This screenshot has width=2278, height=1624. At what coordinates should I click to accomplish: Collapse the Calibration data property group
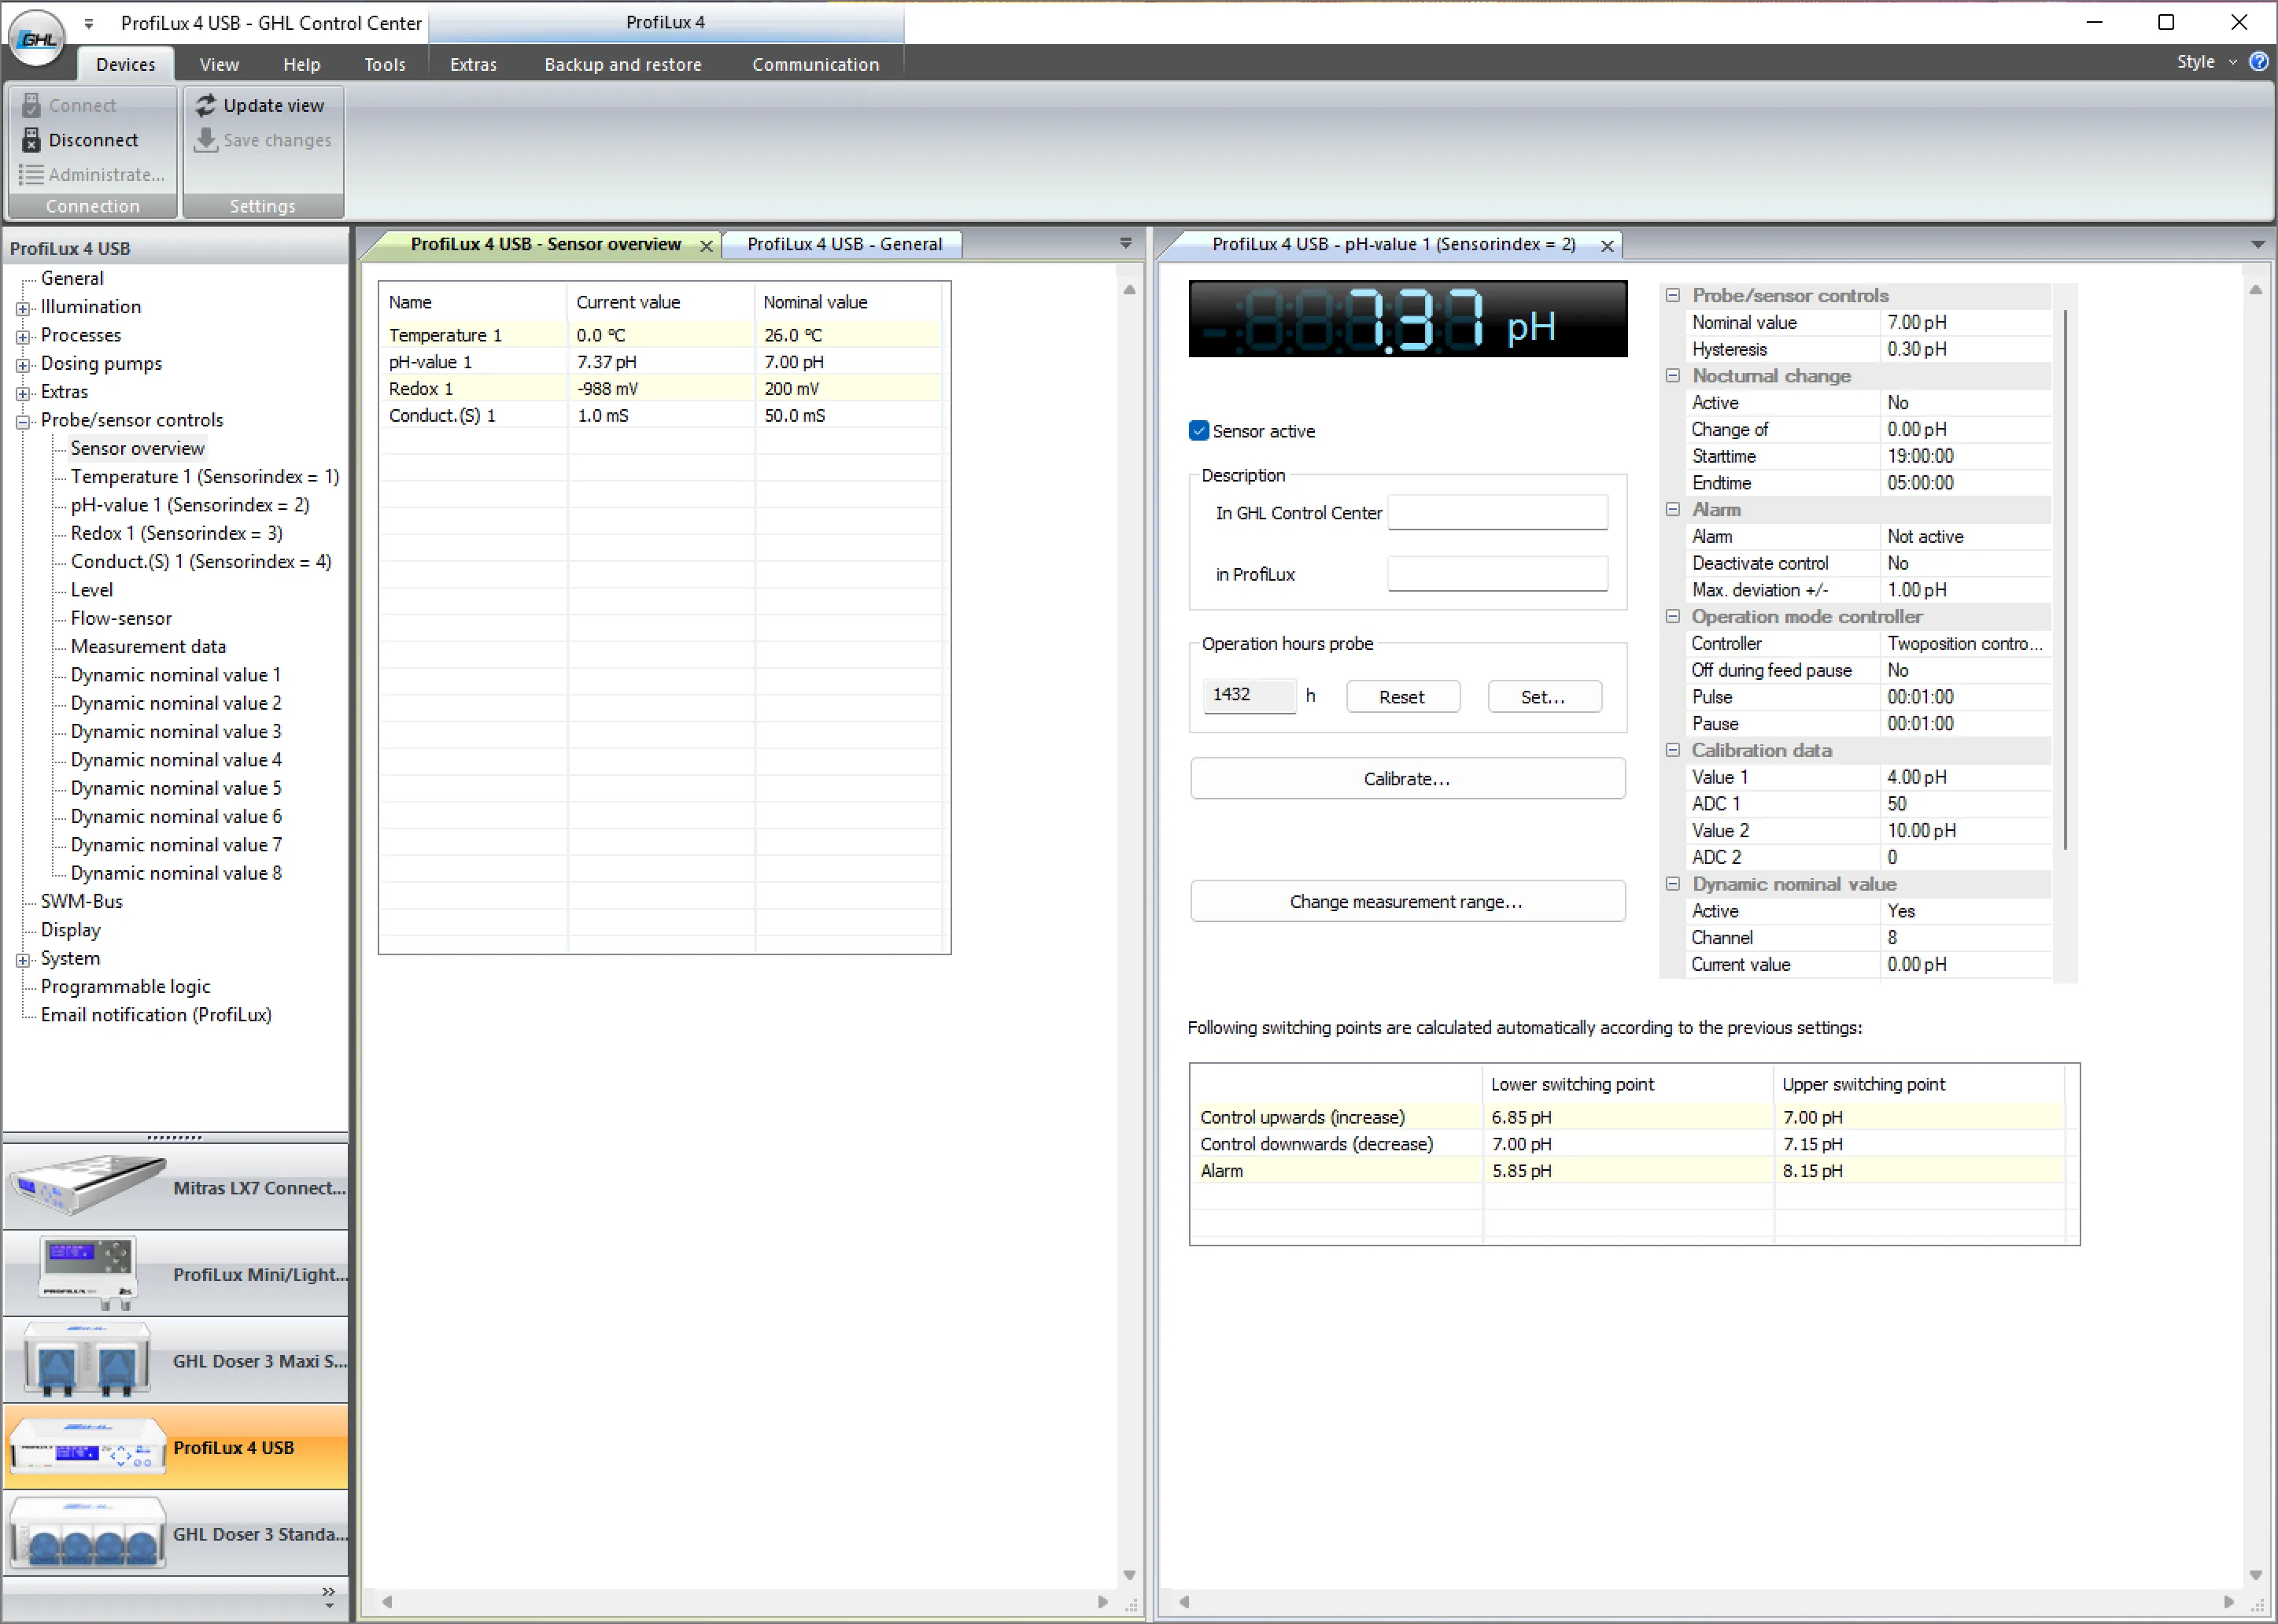click(1672, 750)
